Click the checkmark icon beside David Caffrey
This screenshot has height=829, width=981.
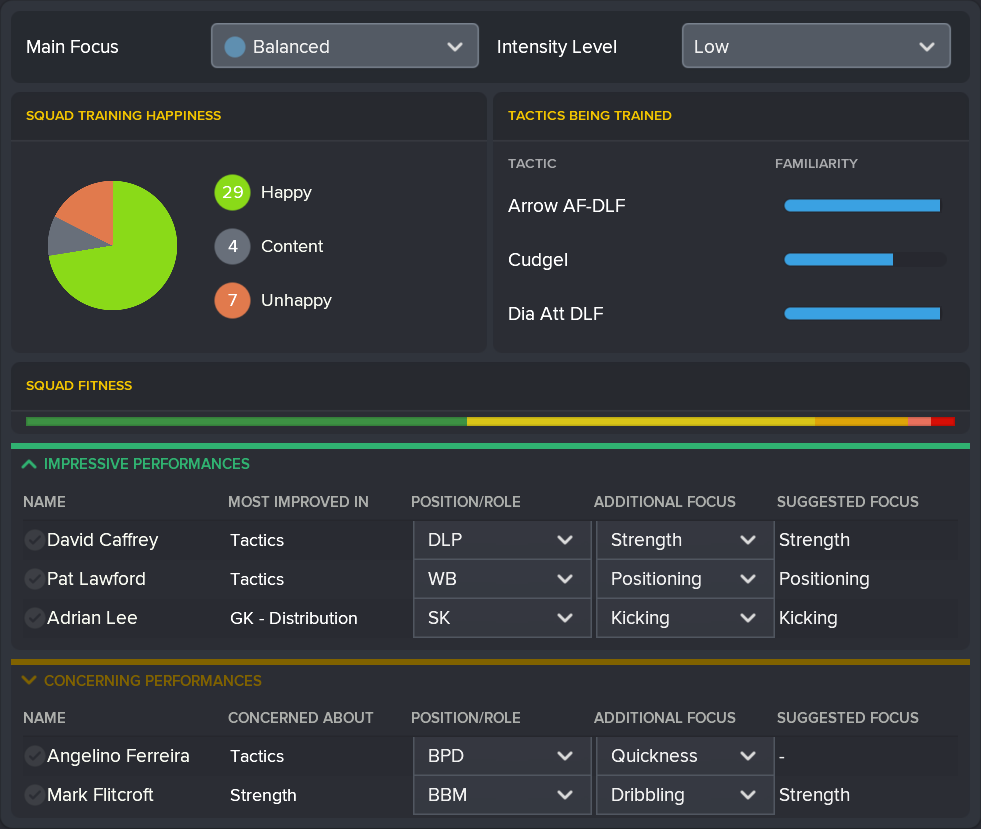coord(34,540)
